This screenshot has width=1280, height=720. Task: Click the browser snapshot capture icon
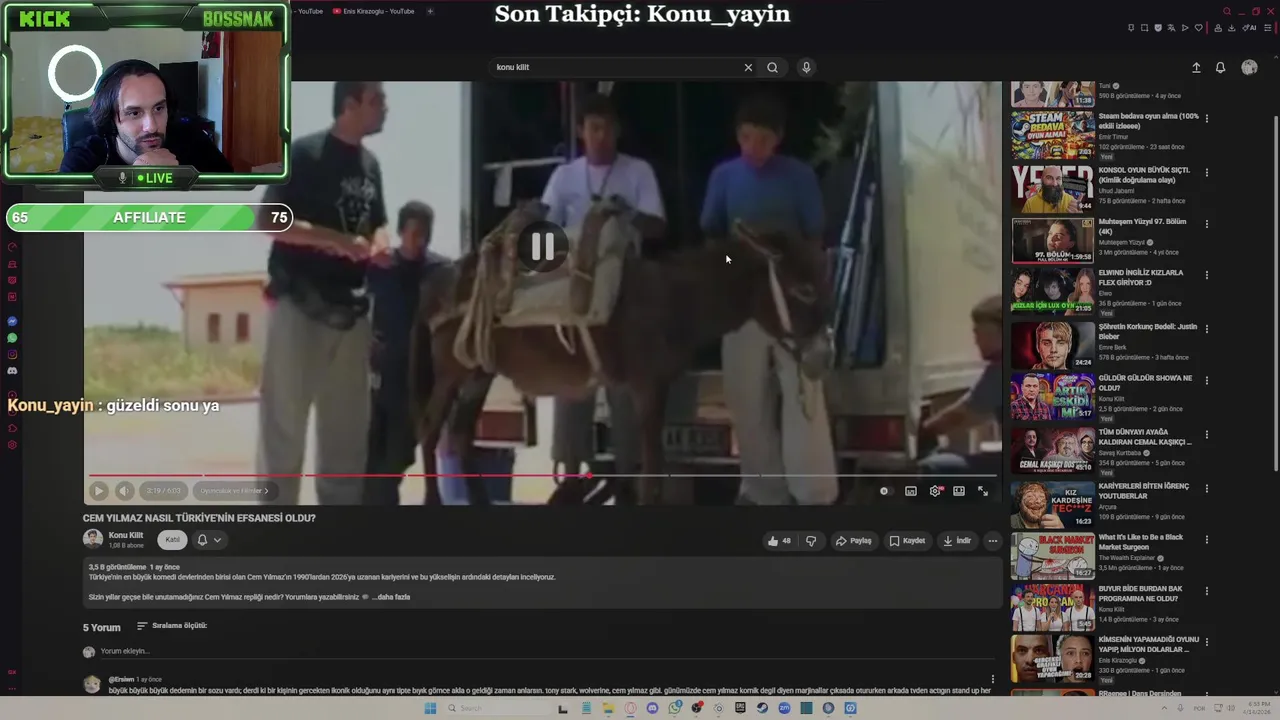1145,28
